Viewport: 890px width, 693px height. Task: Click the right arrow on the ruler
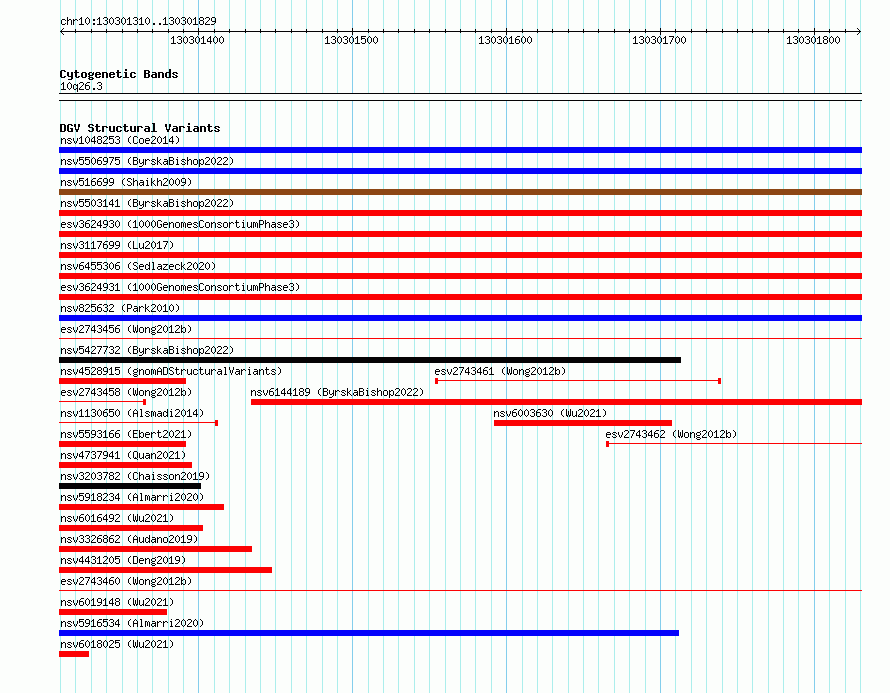click(x=859, y=31)
